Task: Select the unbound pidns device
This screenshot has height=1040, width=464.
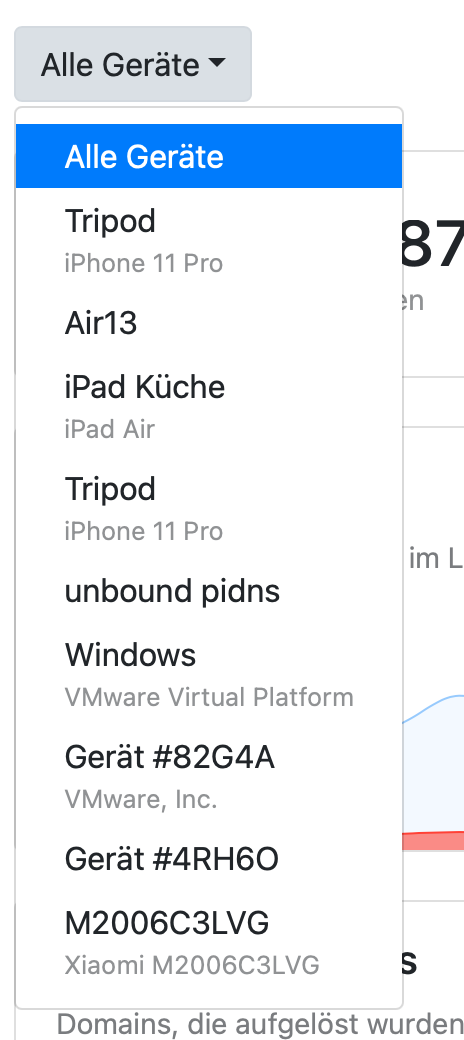Action: pos(209,591)
